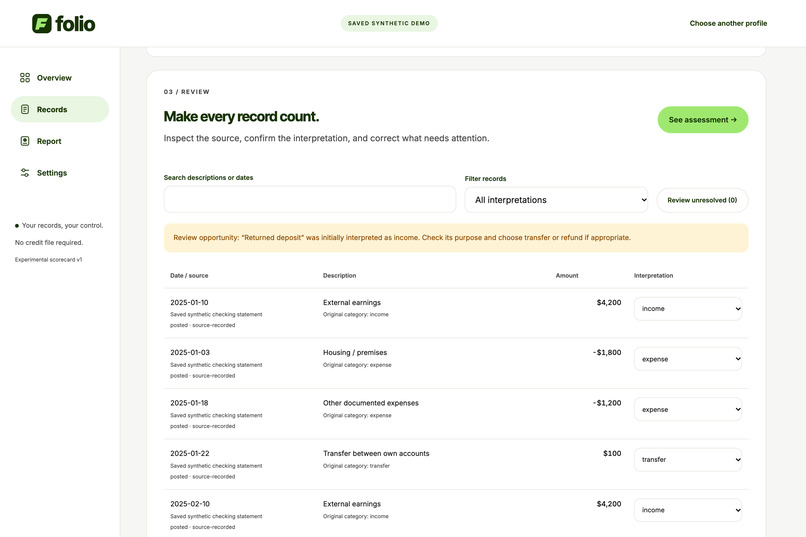806x537 pixels.
Task: Click the Transfer between own accounts description
Action: [376, 453]
